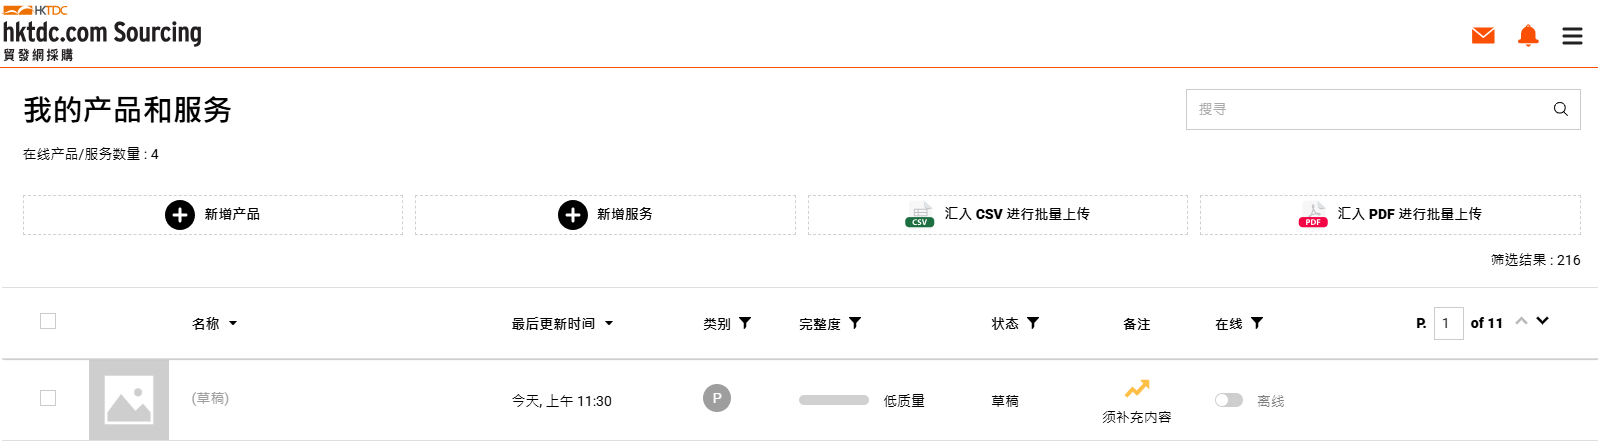Open the hamburger menu
Screen dimensions: 1598x441
pos(1572,36)
